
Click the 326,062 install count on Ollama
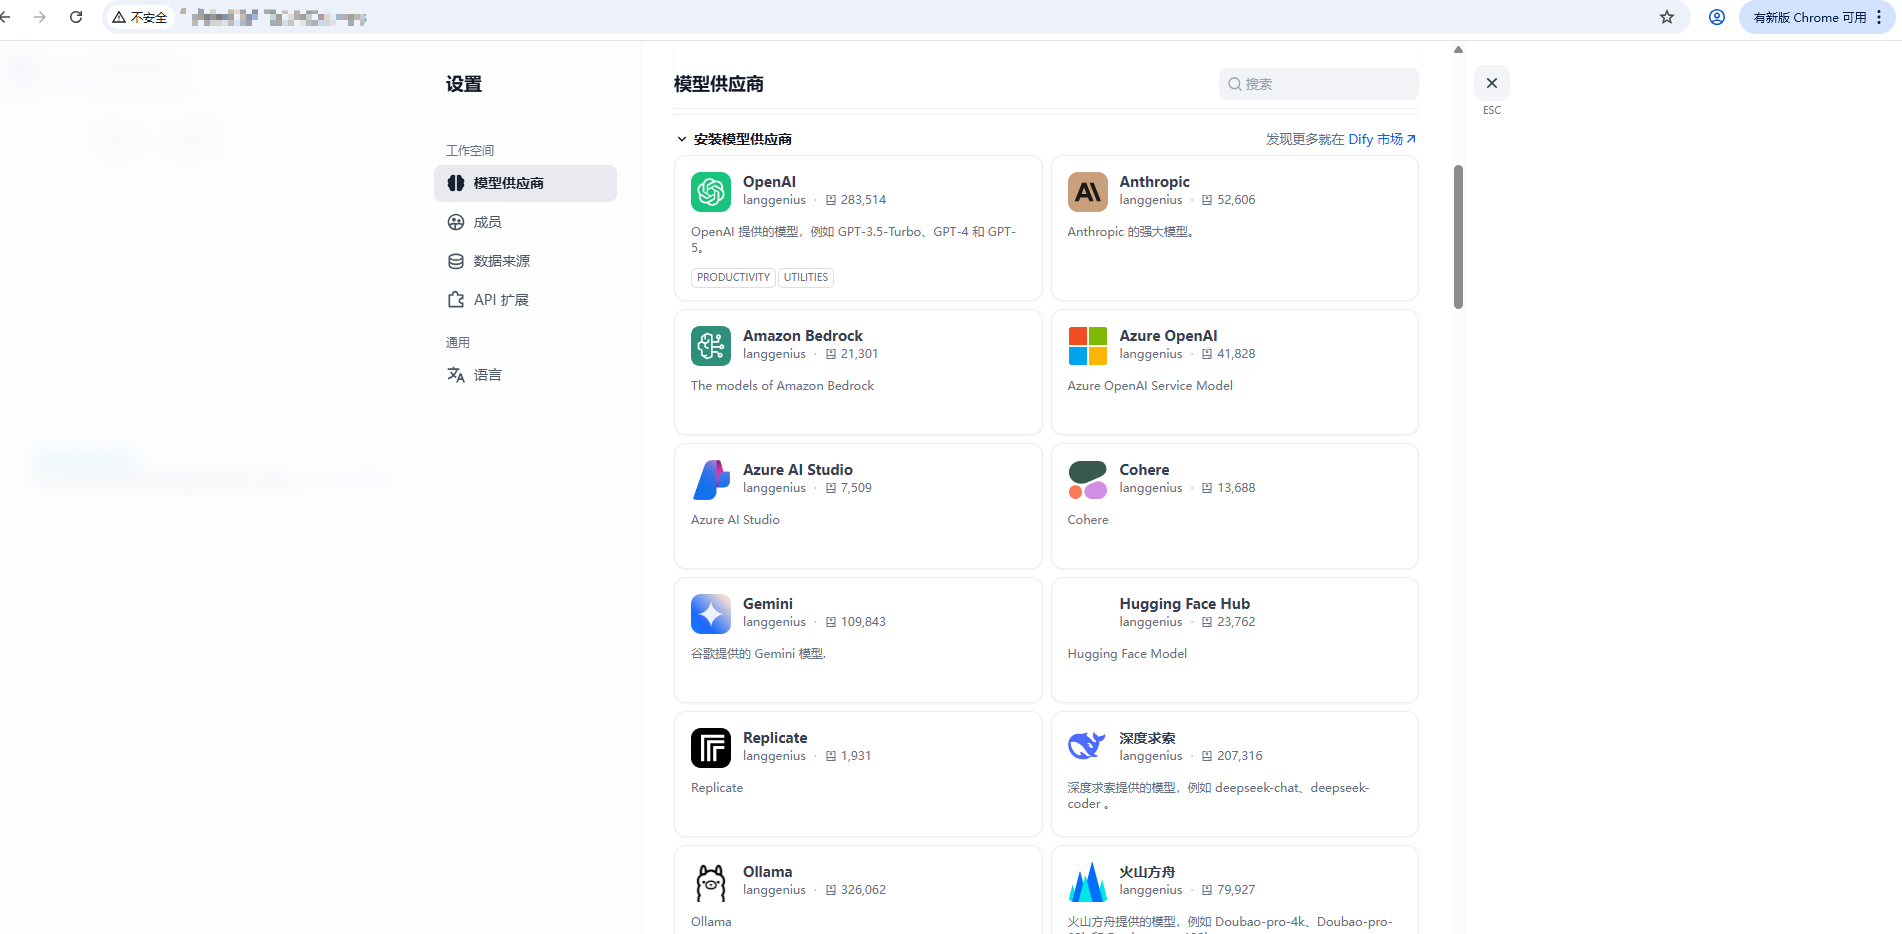863,890
